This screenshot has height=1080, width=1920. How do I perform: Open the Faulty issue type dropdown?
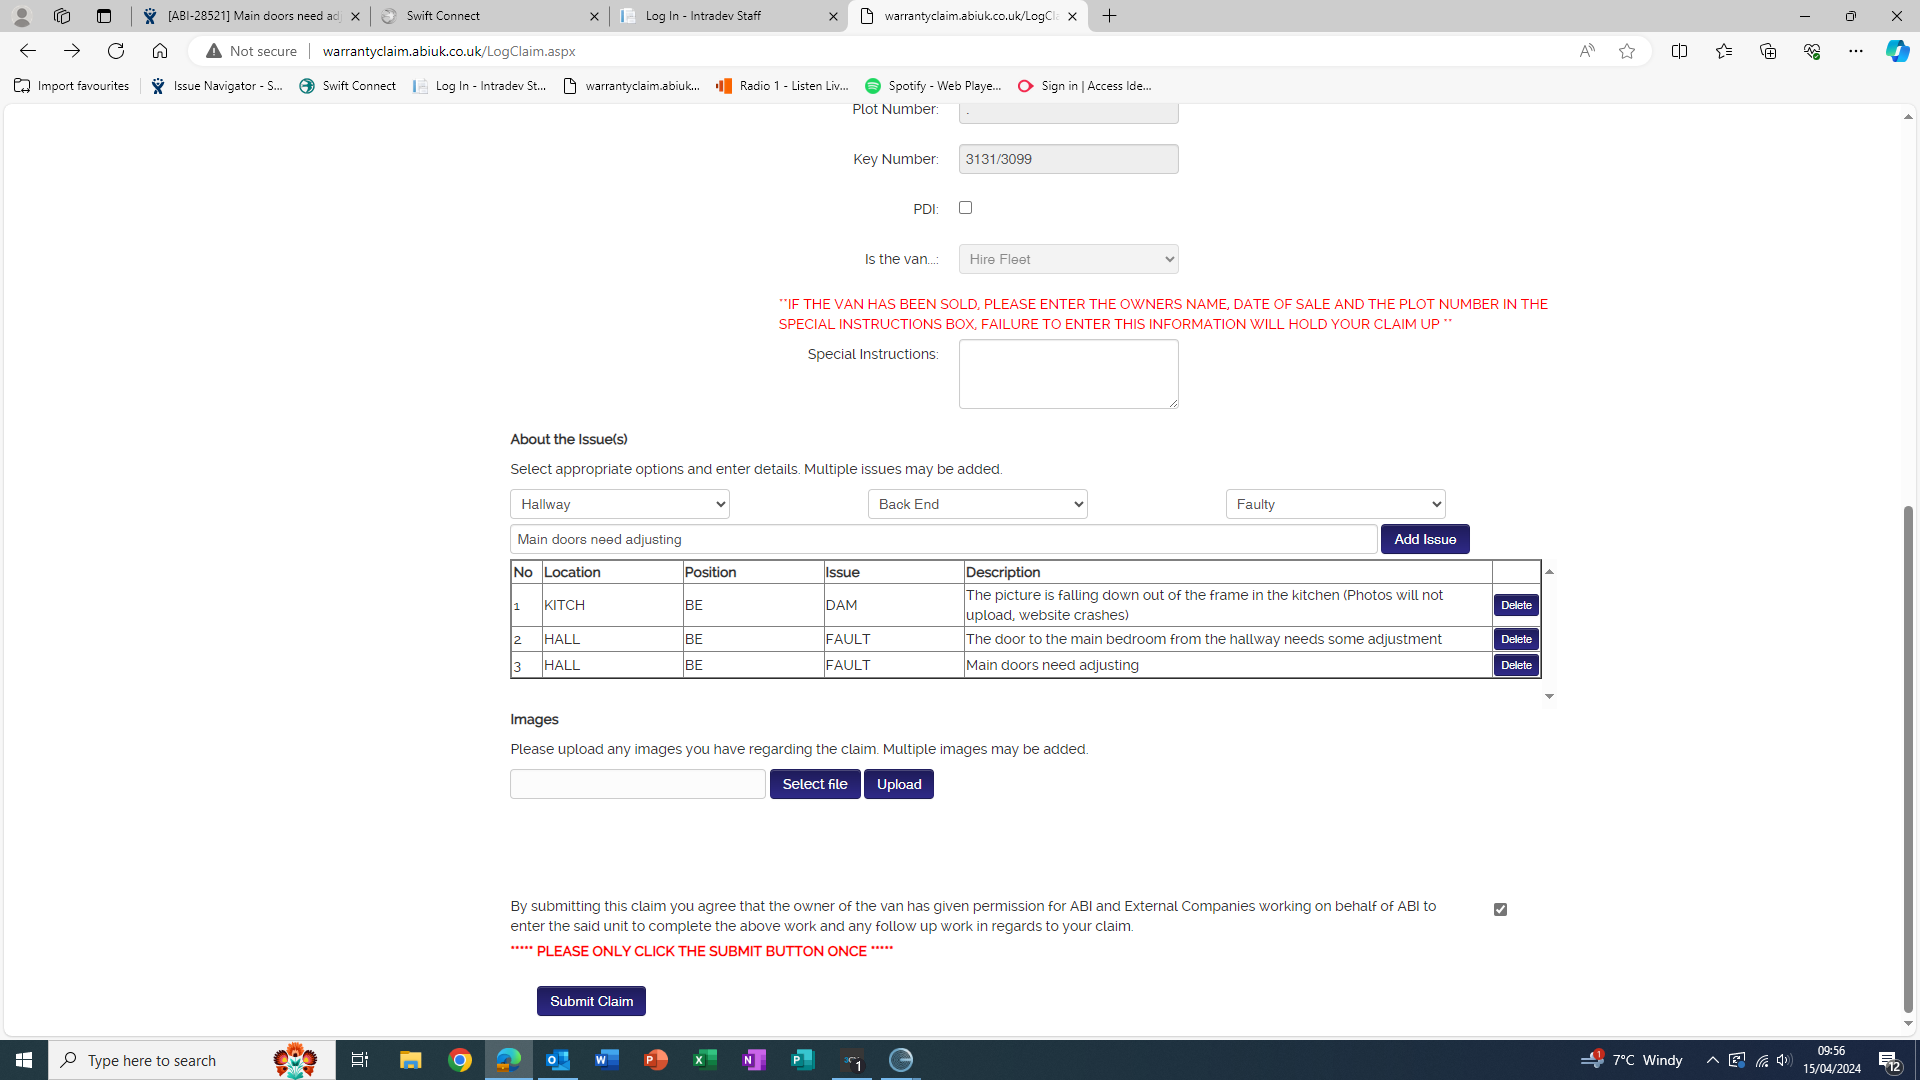(1335, 504)
